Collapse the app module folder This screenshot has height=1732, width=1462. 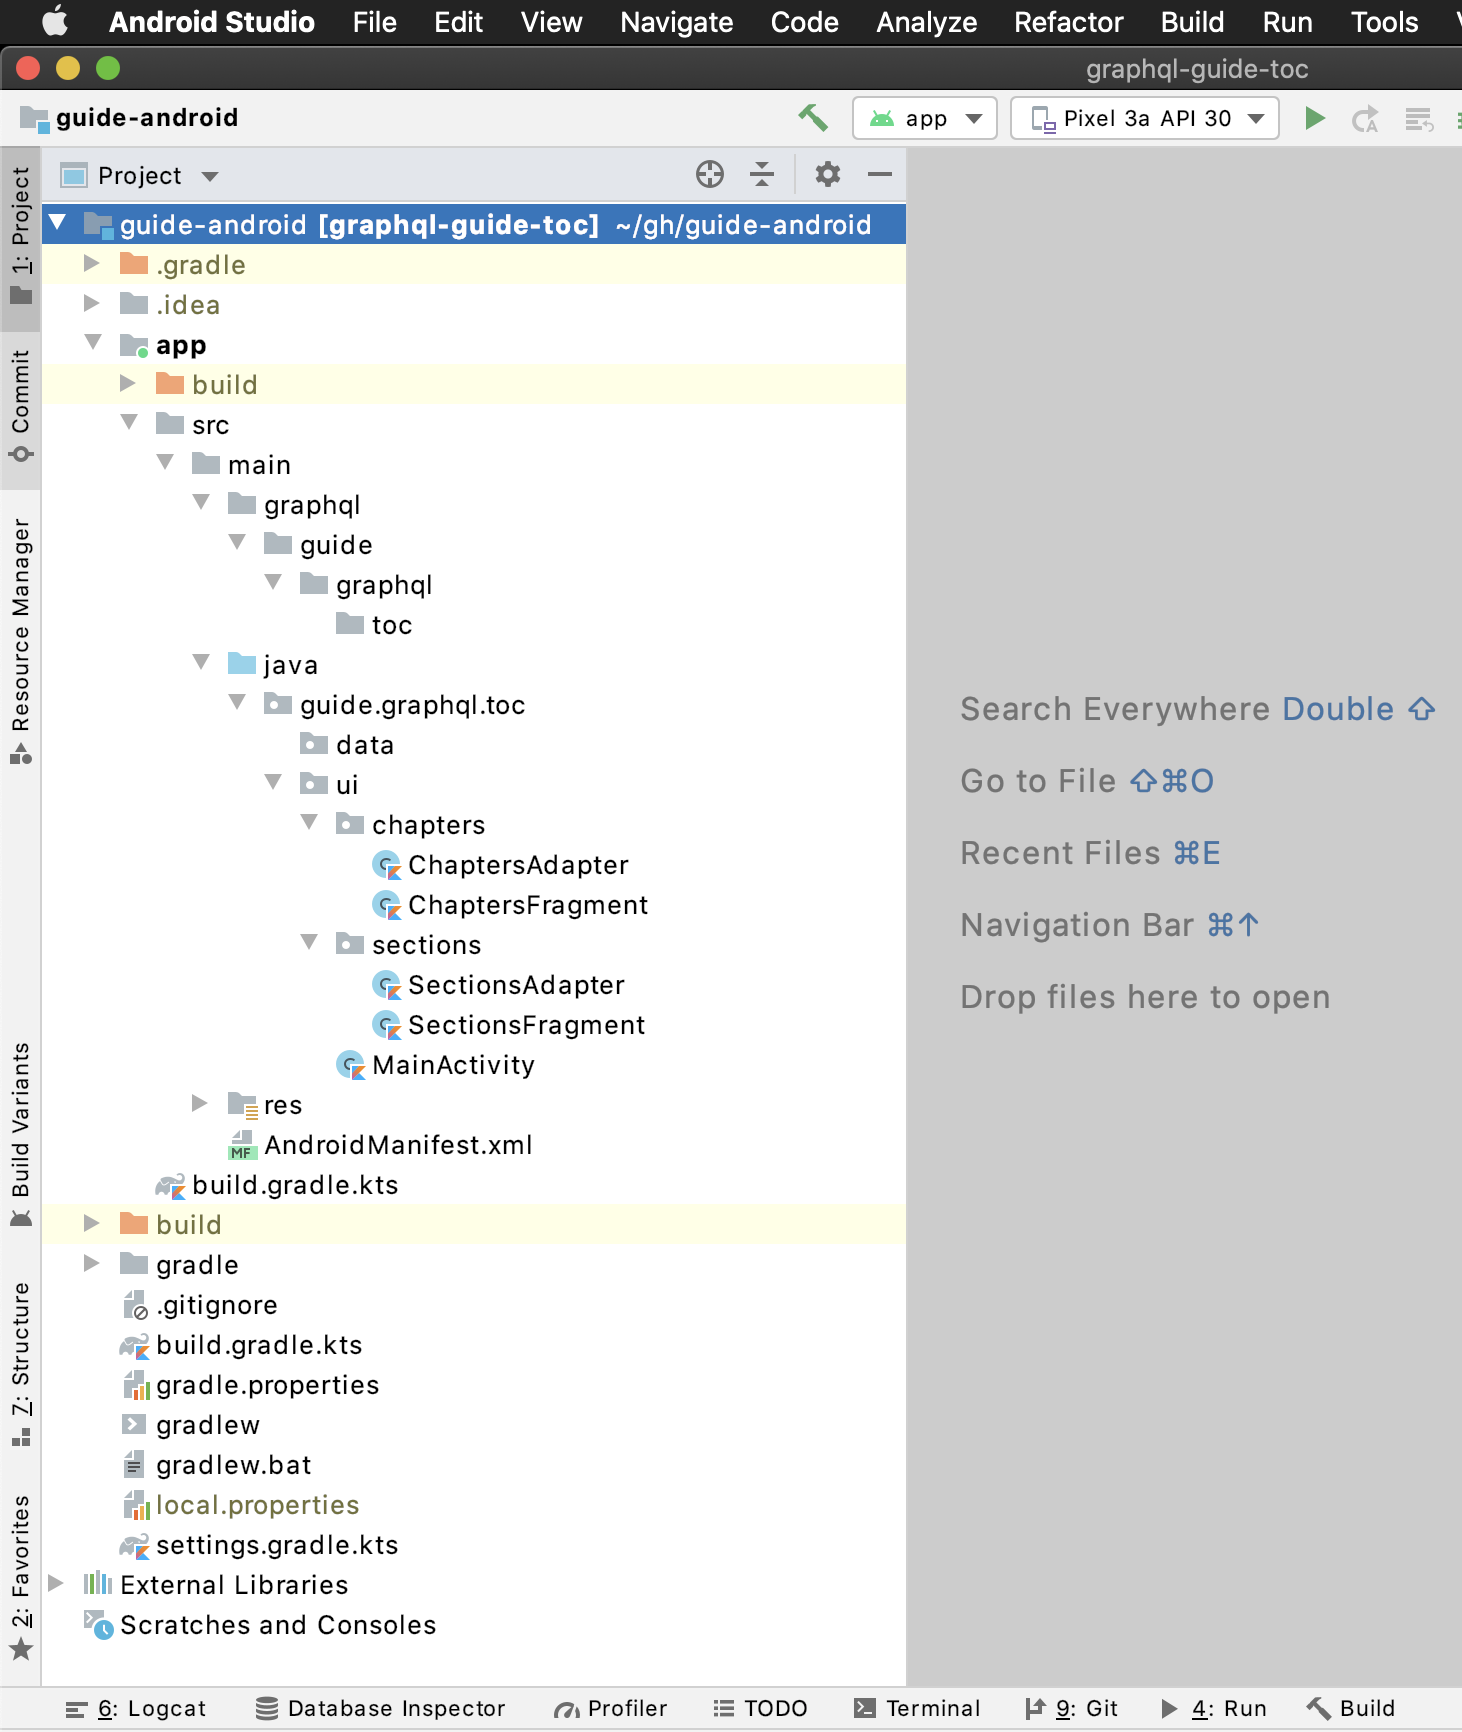(93, 342)
